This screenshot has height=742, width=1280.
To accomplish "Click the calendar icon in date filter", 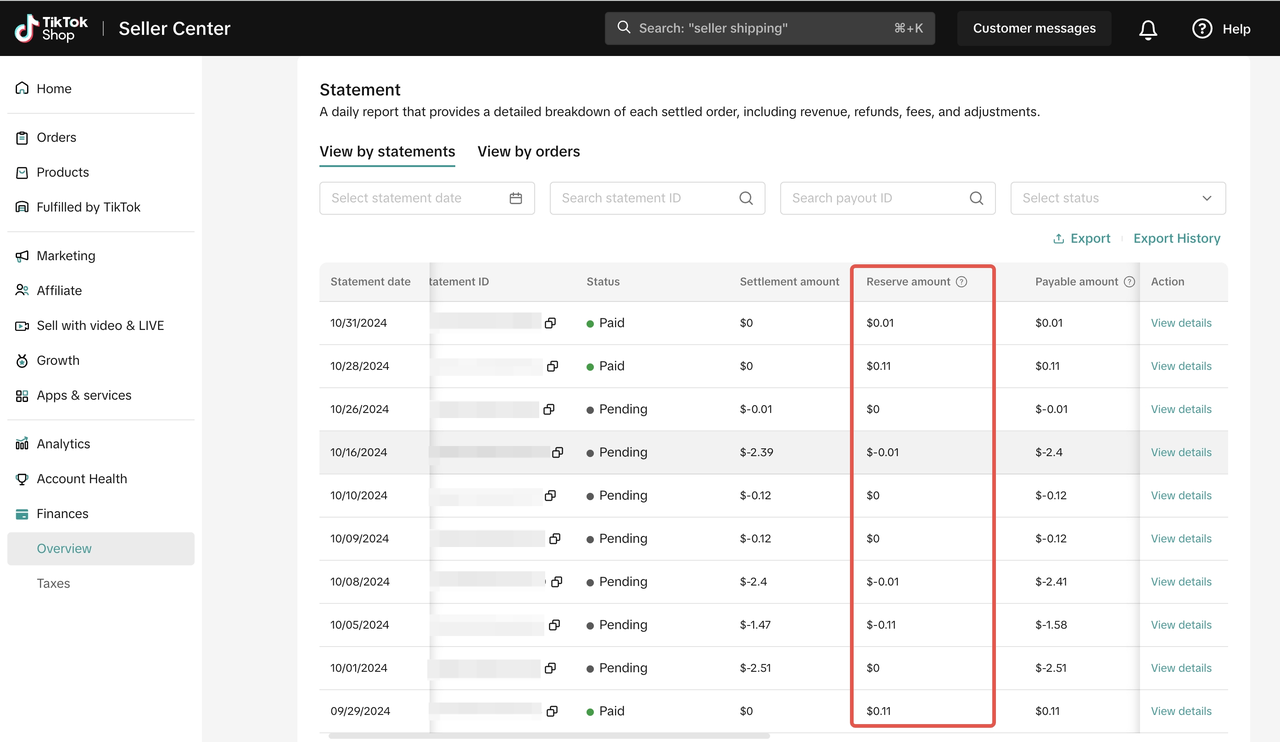I will (515, 198).
